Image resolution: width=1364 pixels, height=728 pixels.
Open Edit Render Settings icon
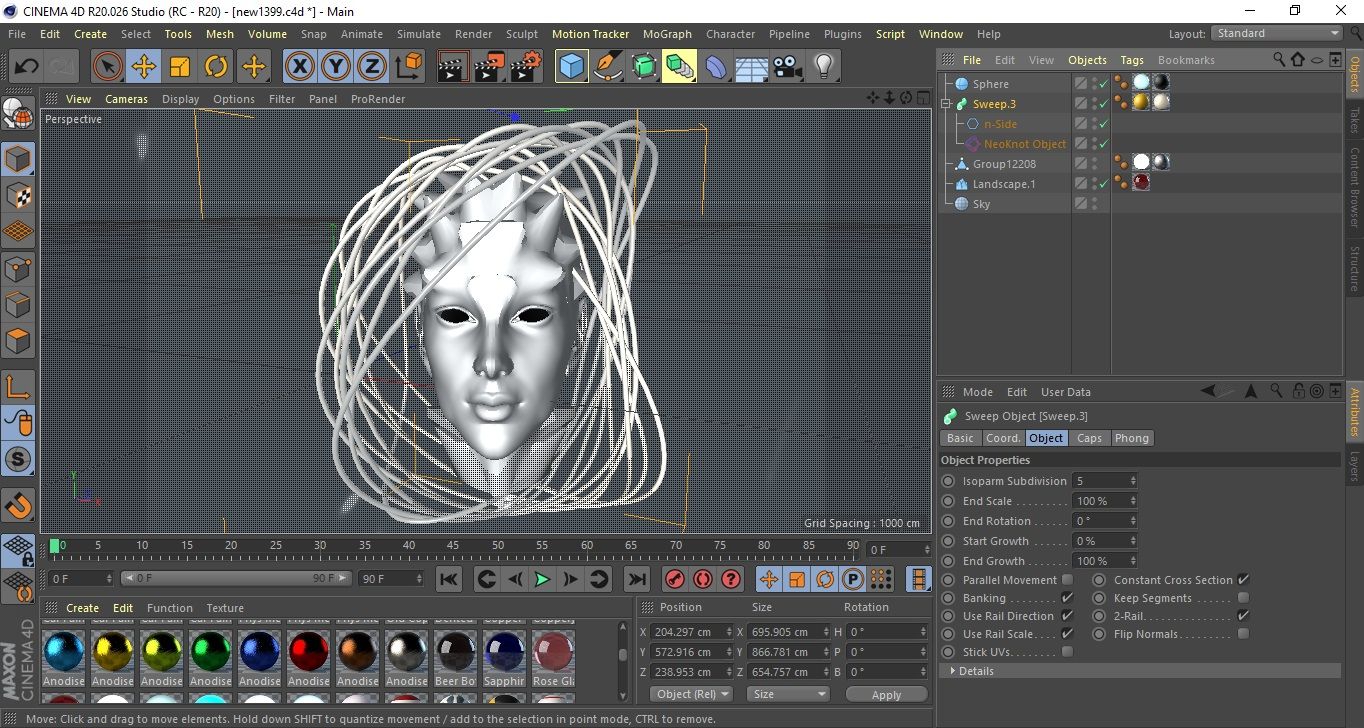[x=526, y=67]
